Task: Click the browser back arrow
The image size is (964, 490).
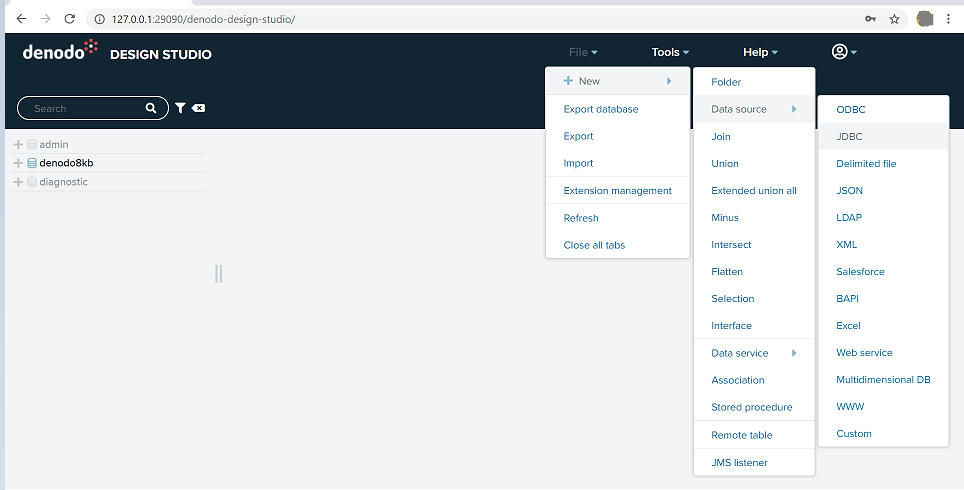Action: pyautogui.click(x=22, y=19)
